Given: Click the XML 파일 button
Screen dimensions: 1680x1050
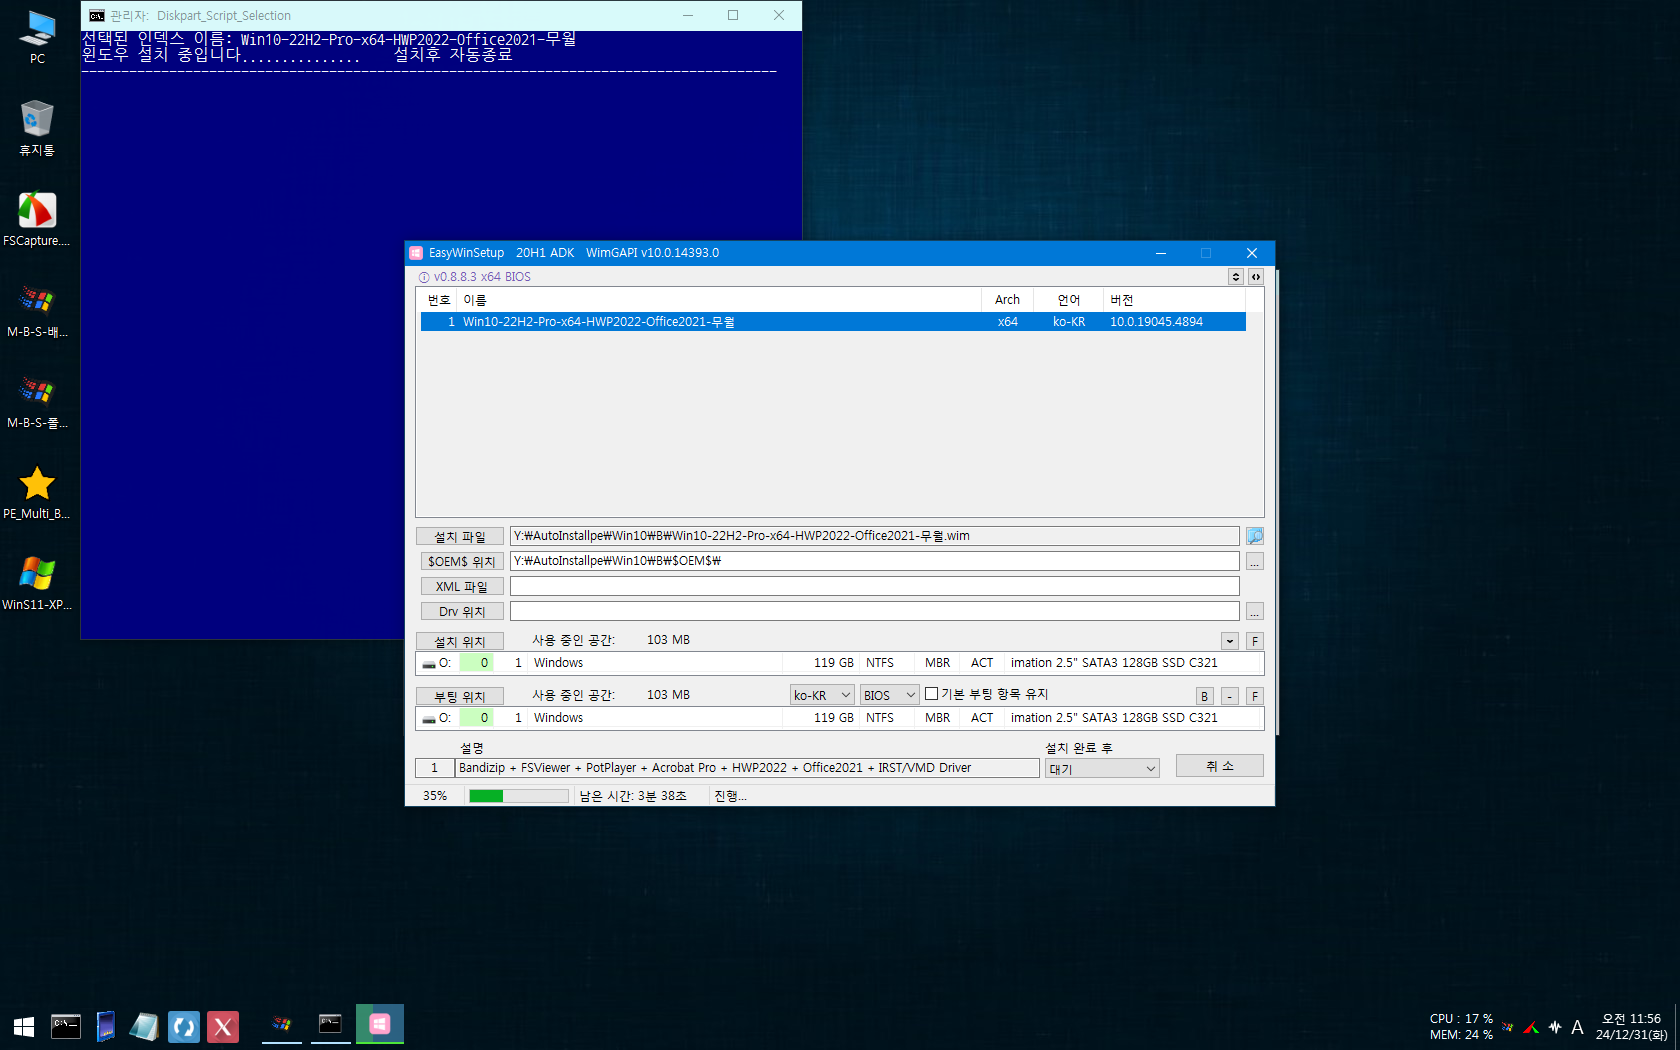Looking at the screenshot, I should click(x=462, y=587).
